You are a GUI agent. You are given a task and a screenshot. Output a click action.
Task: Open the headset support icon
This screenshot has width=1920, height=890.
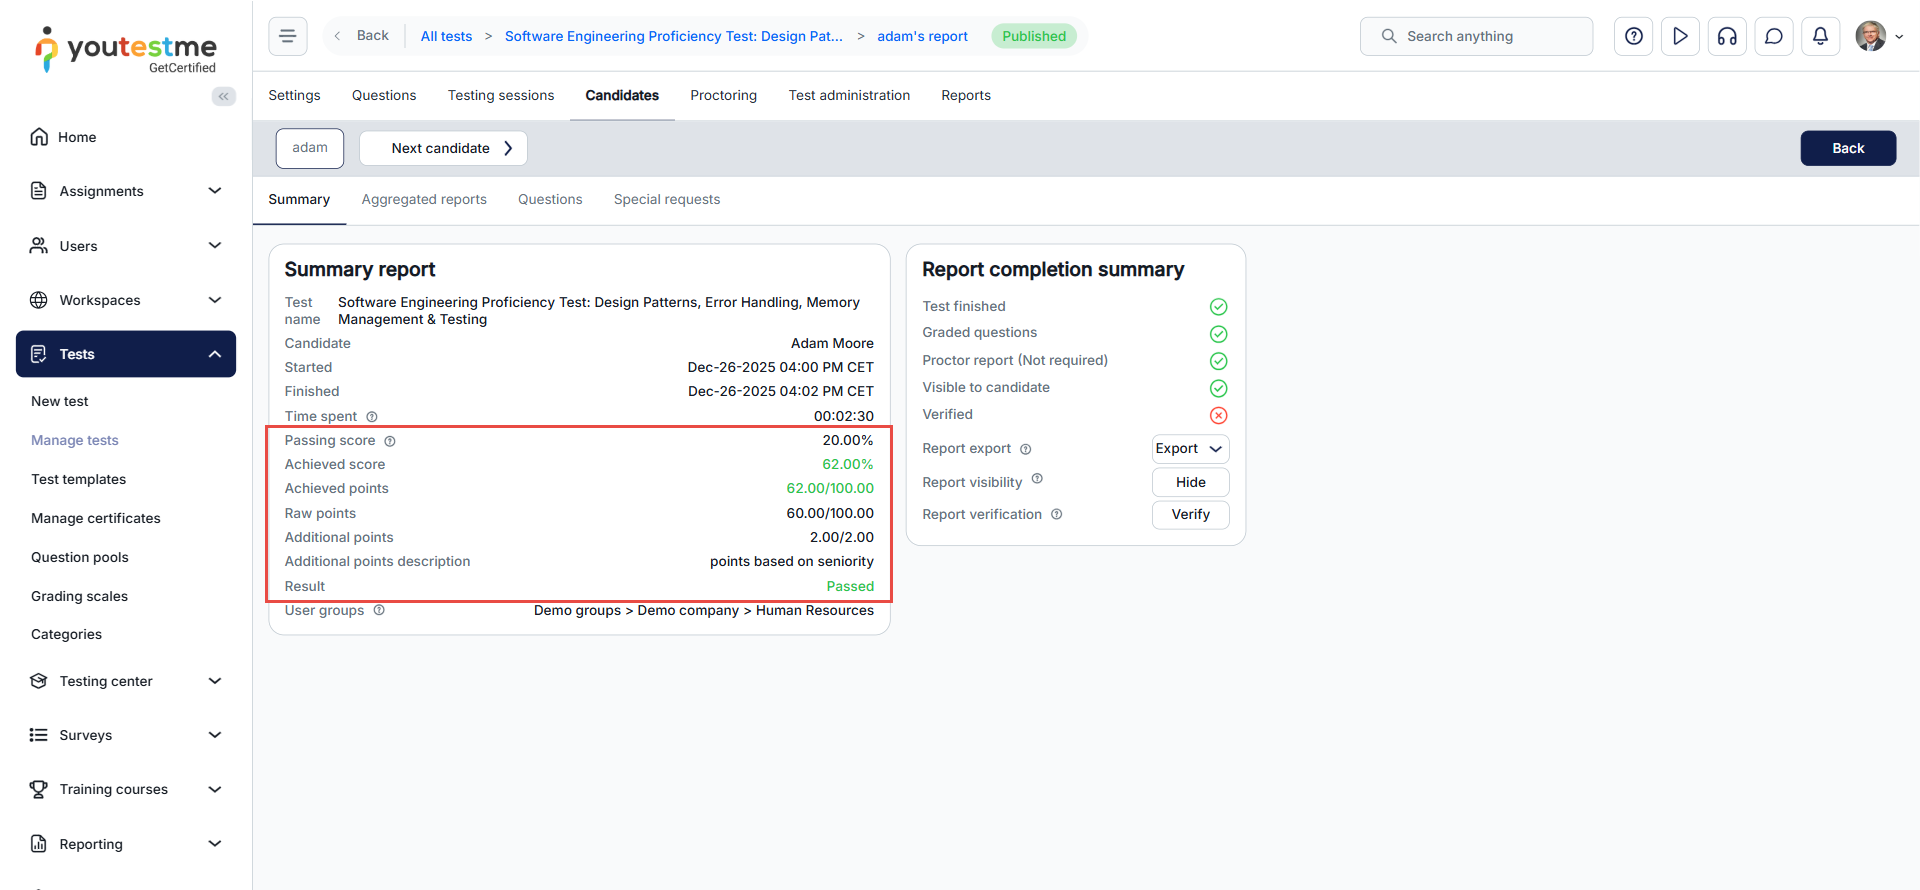[x=1727, y=36]
